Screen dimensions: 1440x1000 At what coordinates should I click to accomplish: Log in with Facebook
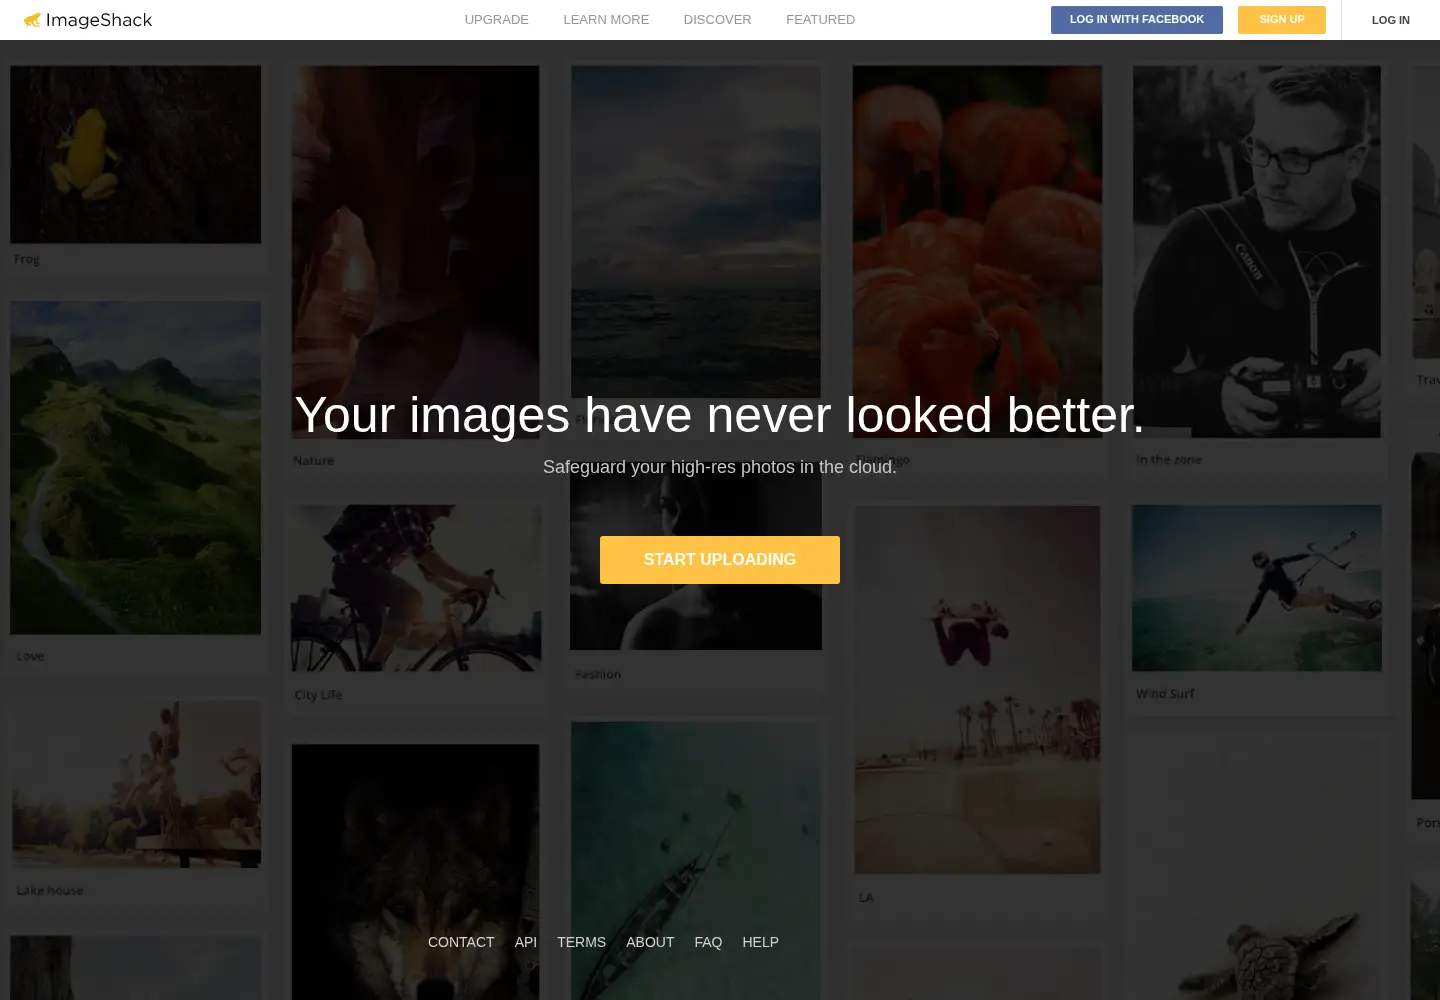[x=1137, y=20]
